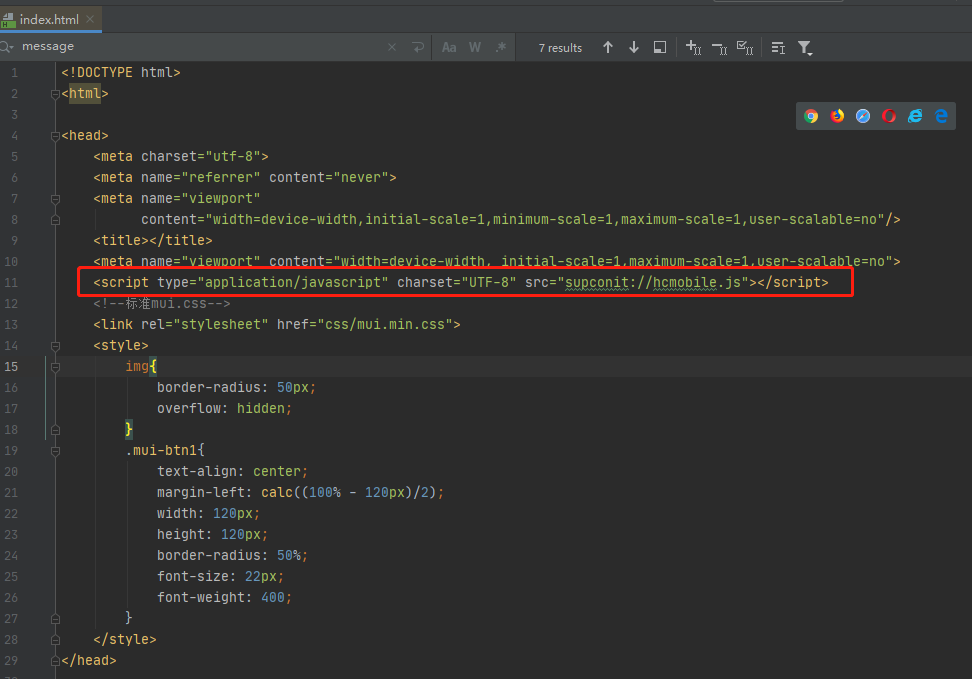Toggle whole Words search option
Viewport: 972px width, 679px height.
[x=475, y=47]
